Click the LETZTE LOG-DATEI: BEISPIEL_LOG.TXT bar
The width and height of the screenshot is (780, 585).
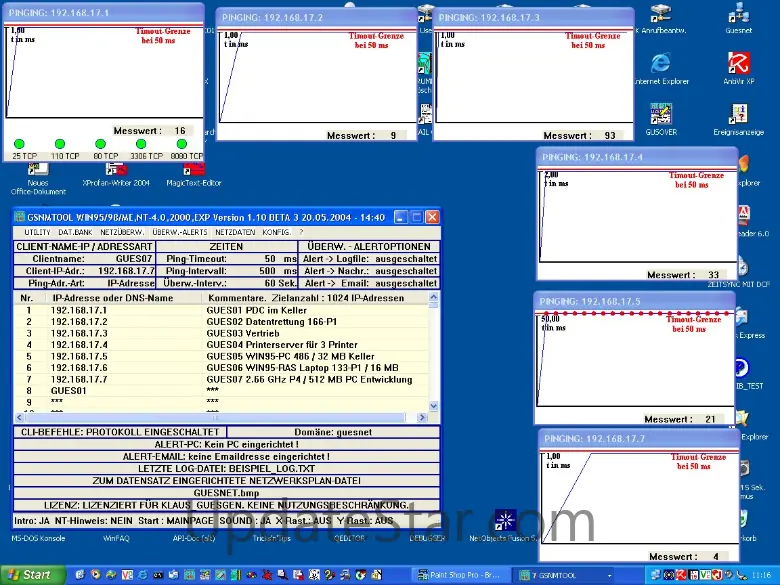tap(226, 468)
